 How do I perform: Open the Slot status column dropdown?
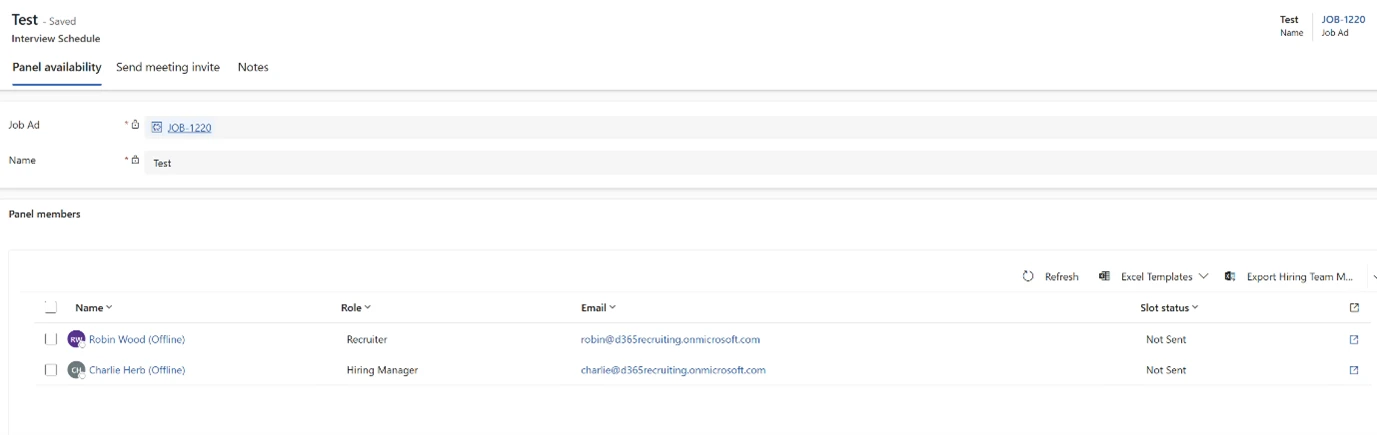tap(1169, 308)
